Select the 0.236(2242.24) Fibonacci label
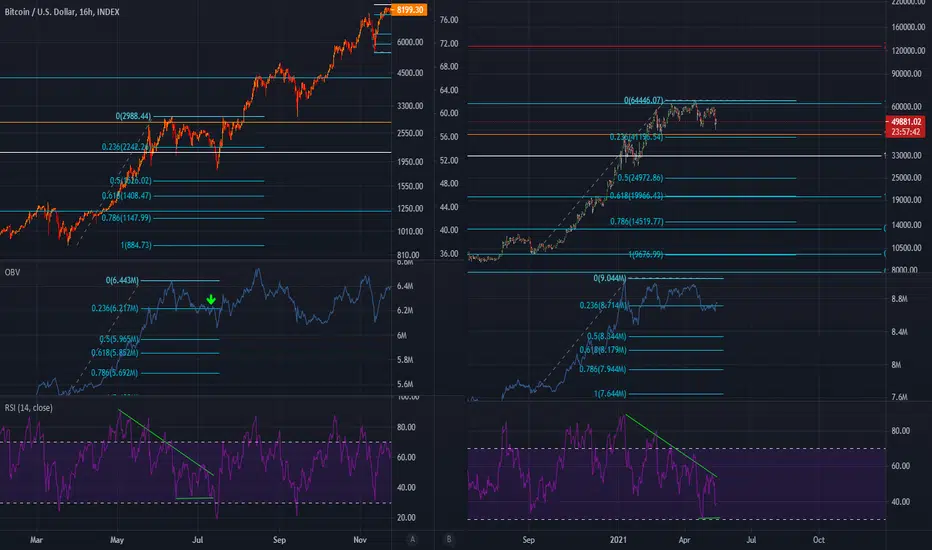The image size is (932, 550). (125, 147)
